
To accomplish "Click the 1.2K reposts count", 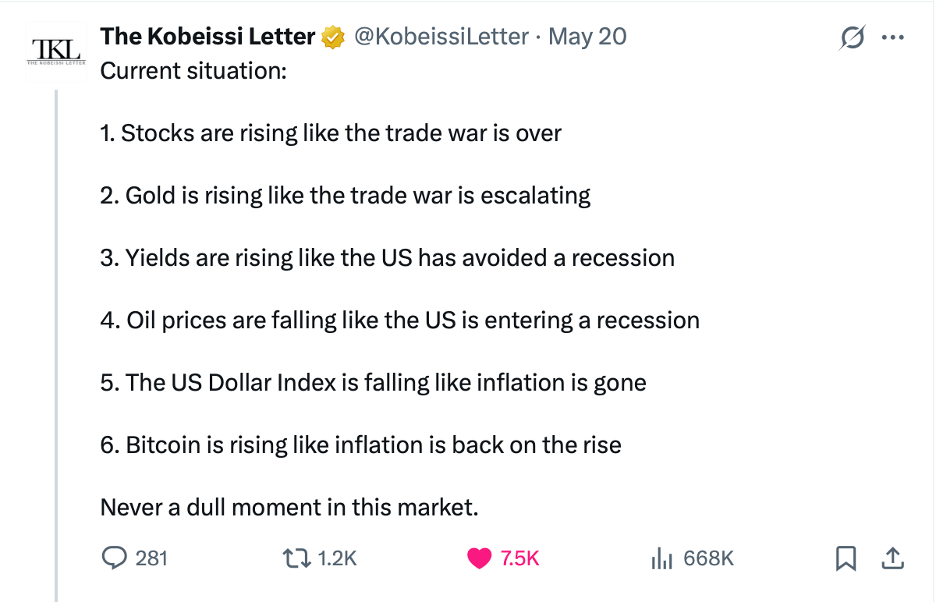I will click(337, 558).
